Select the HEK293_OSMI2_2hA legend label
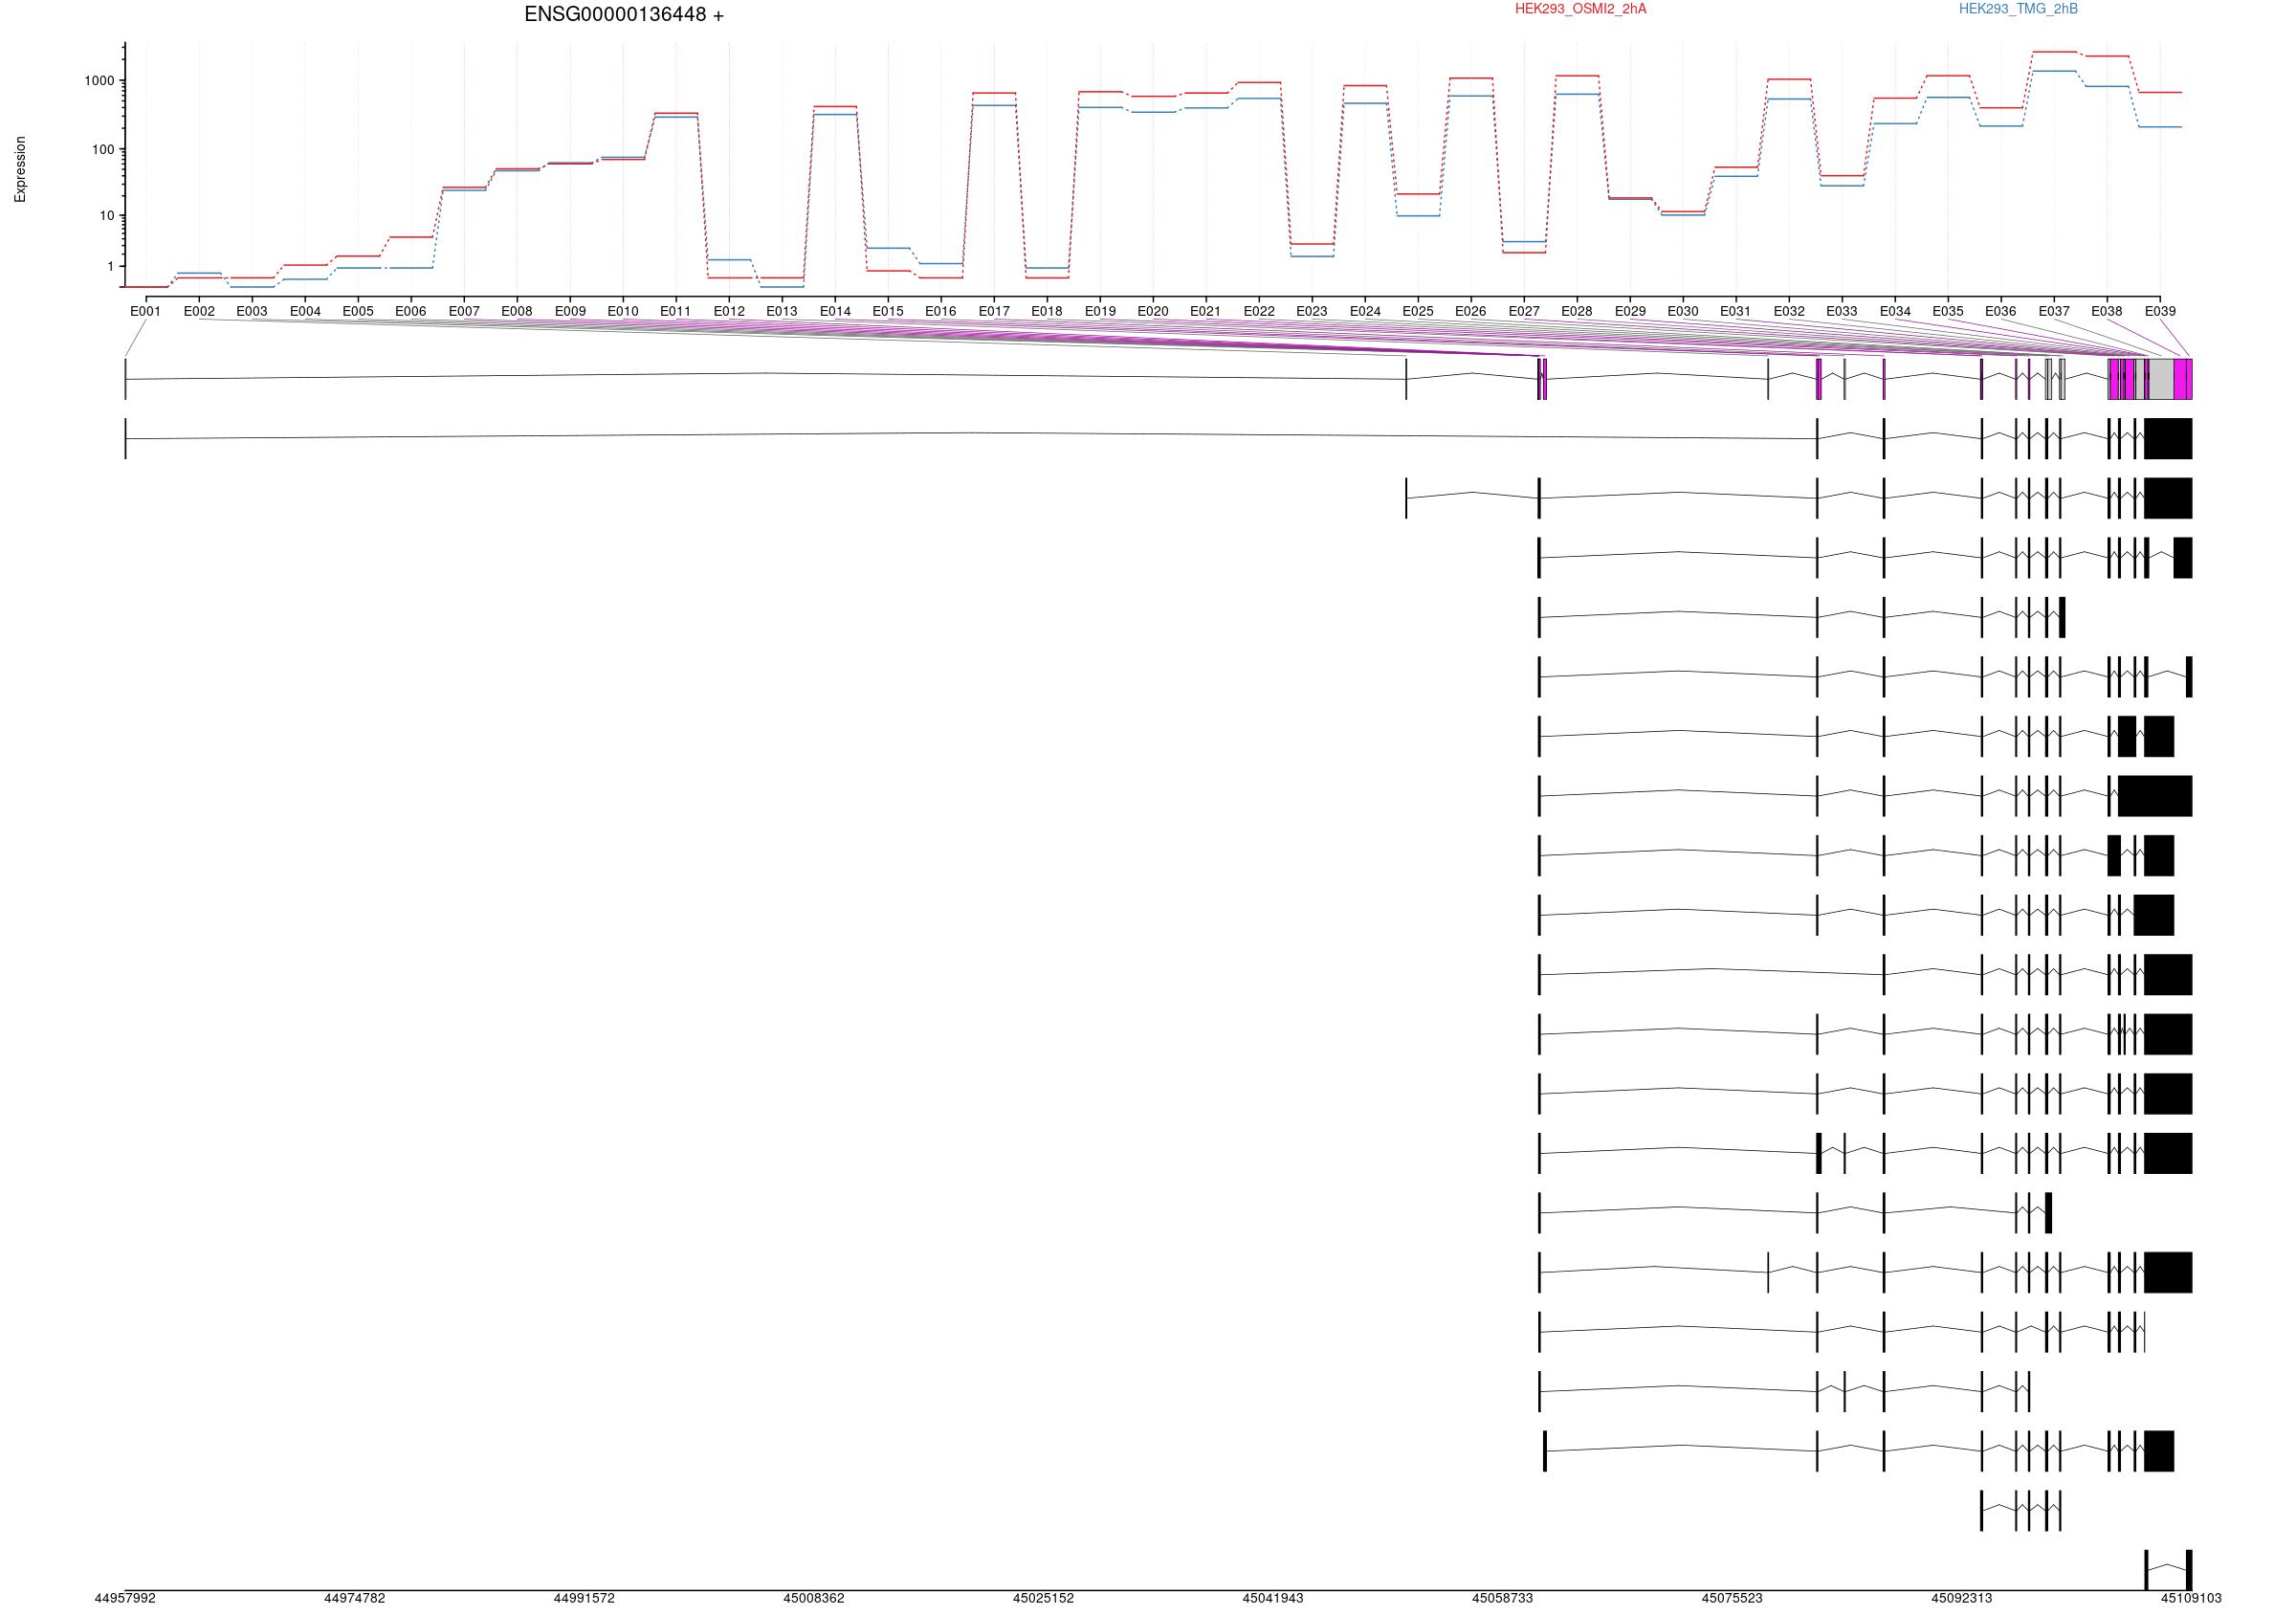The width and height of the screenshot is (2296, 1616). pyautogui.click(x=1580, y=9)
